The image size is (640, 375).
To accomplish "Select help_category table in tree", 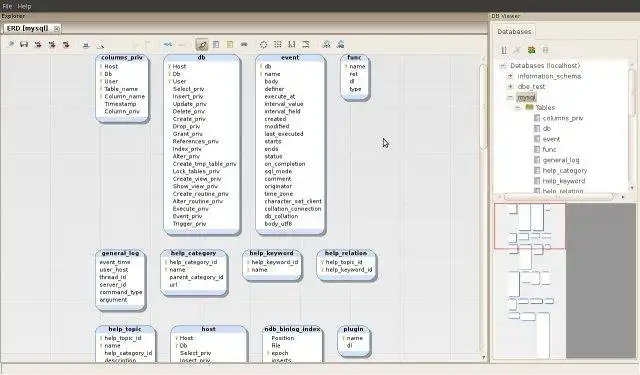I will pos(564,171).
